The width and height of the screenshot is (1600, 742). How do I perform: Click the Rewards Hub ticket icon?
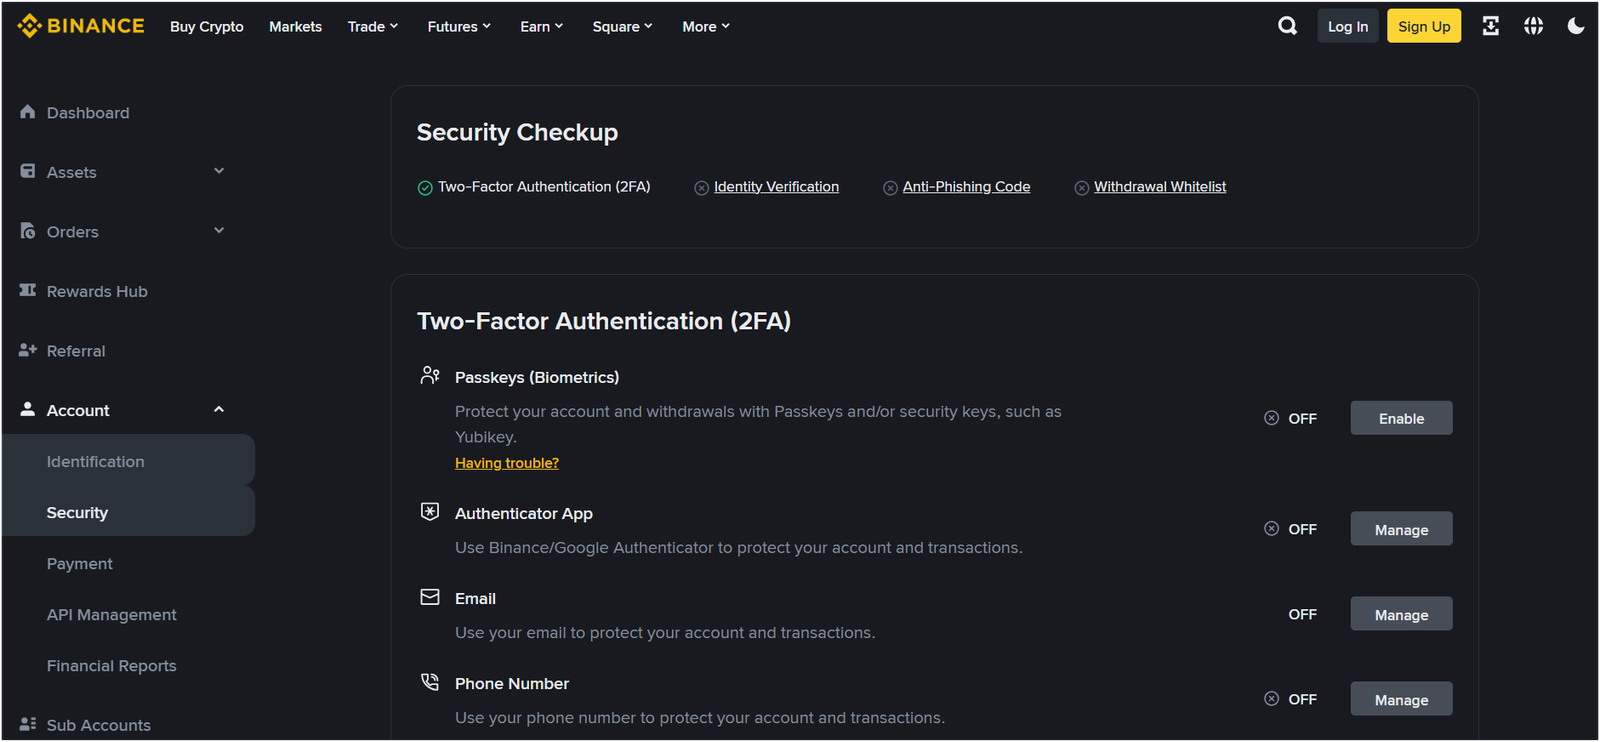click(x=28, y=290)
